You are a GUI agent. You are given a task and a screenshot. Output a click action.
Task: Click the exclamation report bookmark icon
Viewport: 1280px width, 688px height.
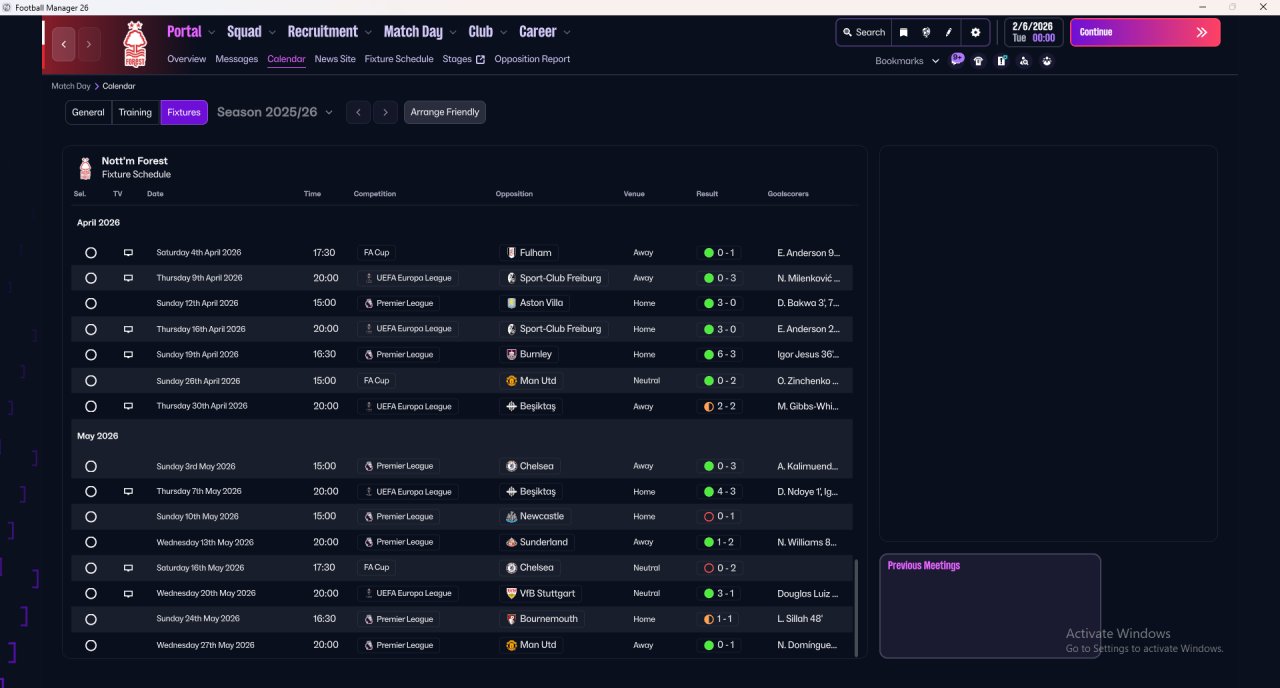click(x=1001, y=61)
